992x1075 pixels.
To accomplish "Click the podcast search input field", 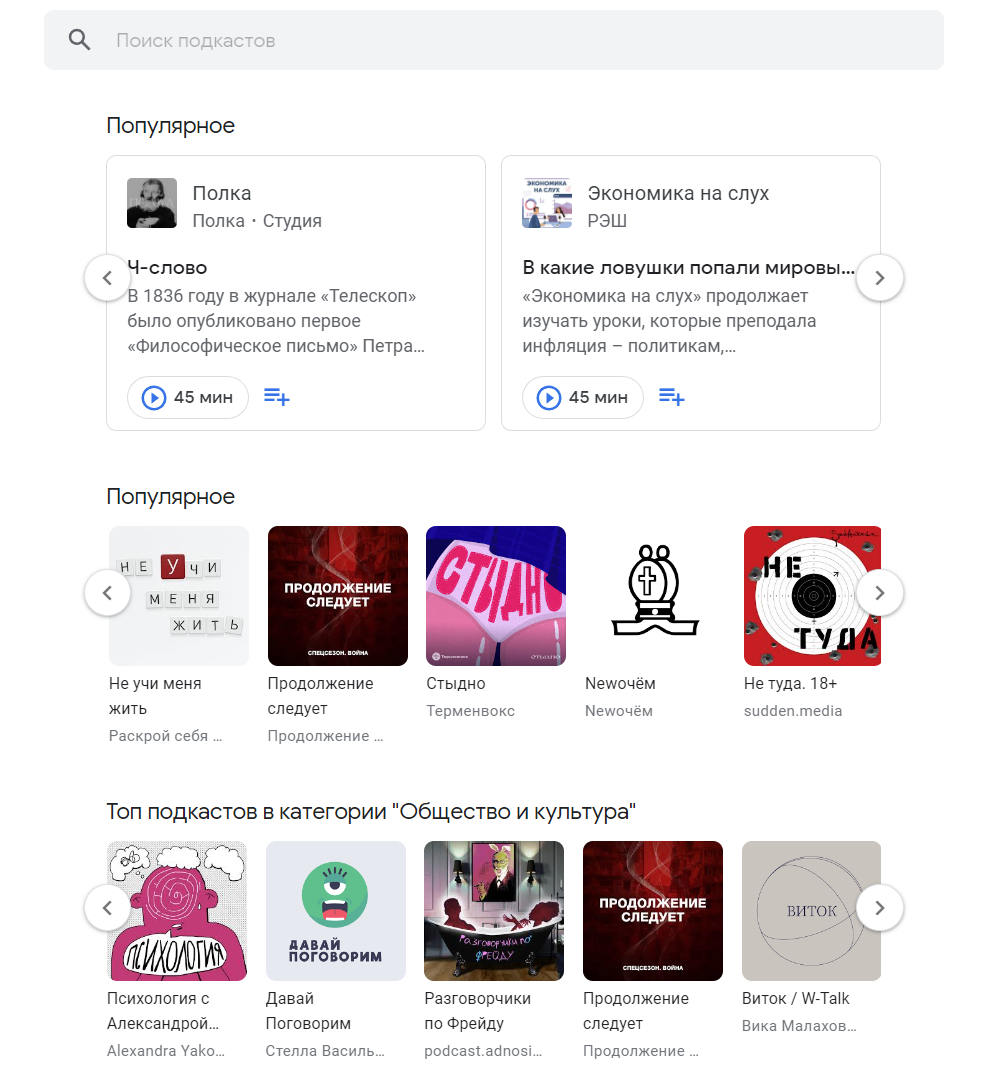I will (500, 41).
